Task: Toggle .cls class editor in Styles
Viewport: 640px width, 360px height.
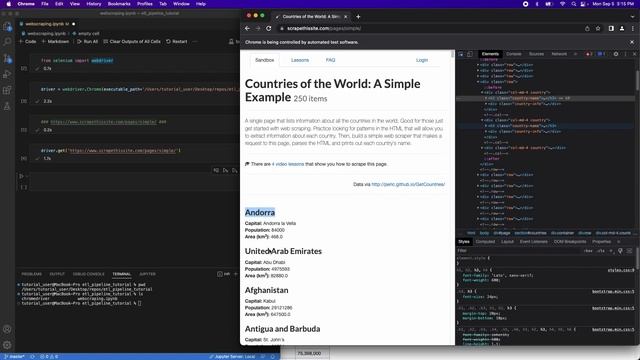Action: coord(601,251)
